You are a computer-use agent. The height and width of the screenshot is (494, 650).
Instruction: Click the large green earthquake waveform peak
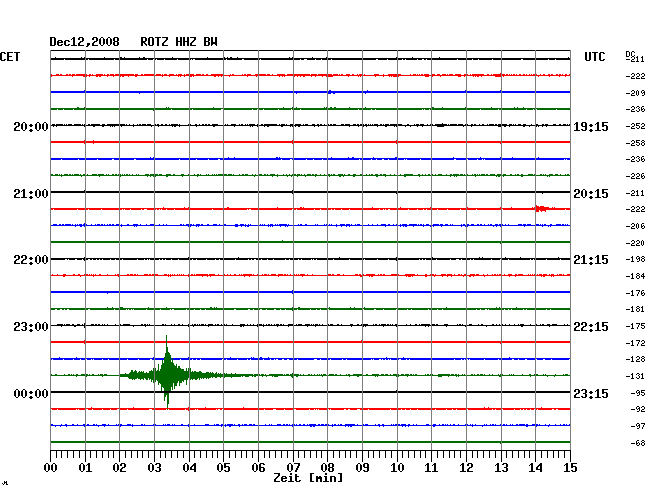point(167,373)
